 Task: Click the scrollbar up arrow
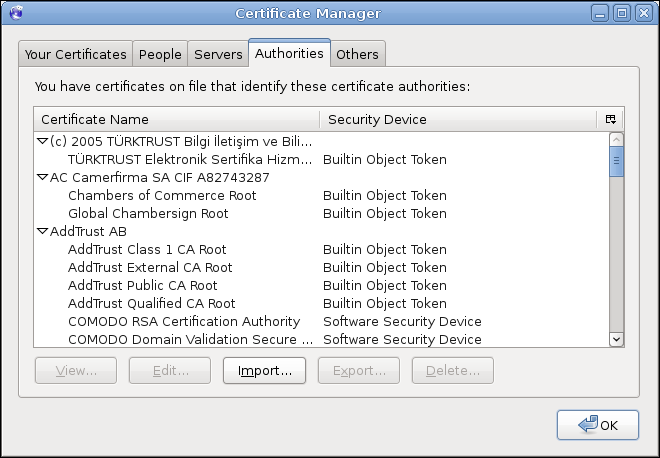pos(616,140)
